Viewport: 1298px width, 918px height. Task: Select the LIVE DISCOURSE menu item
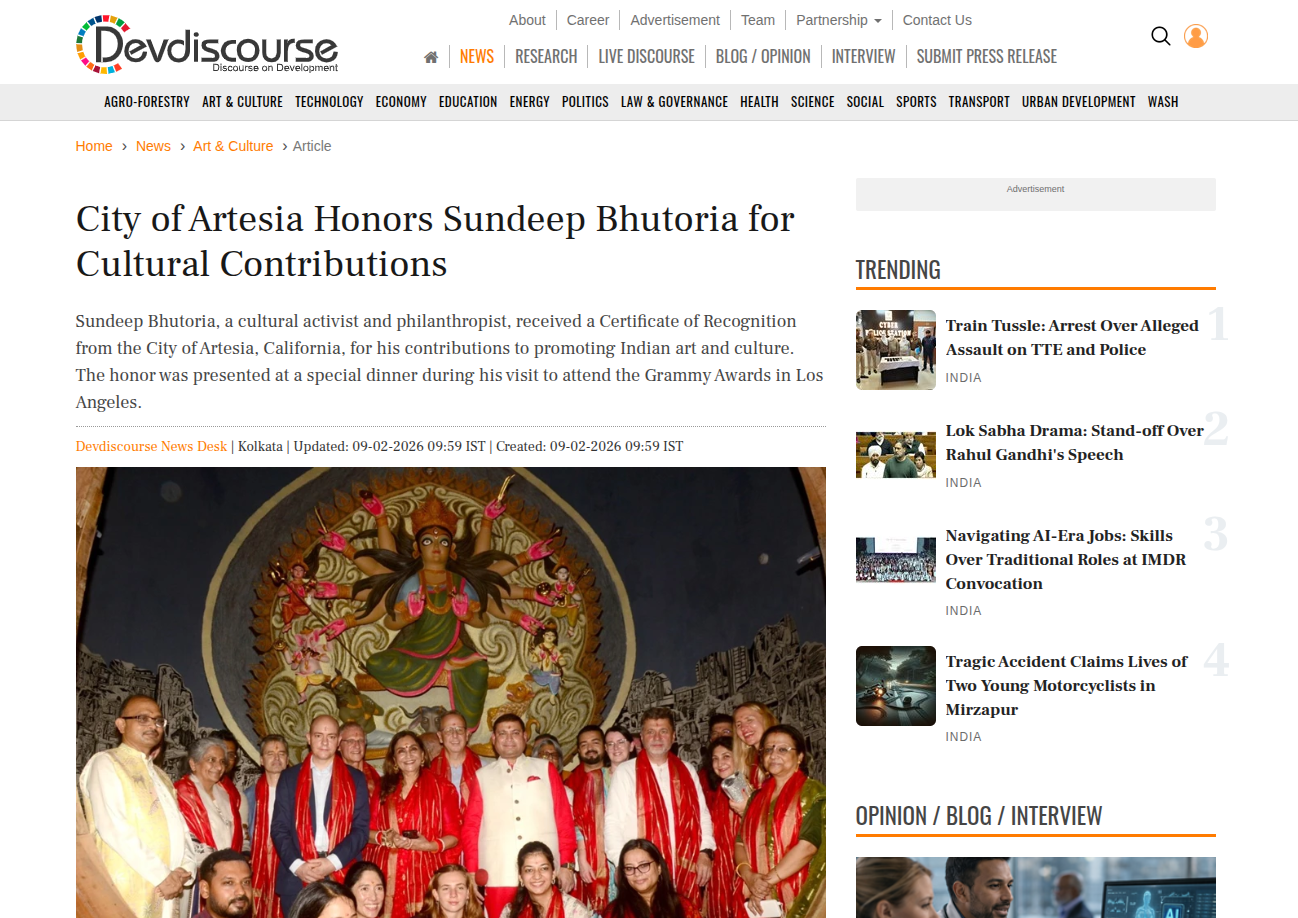(x=646, y=57)
